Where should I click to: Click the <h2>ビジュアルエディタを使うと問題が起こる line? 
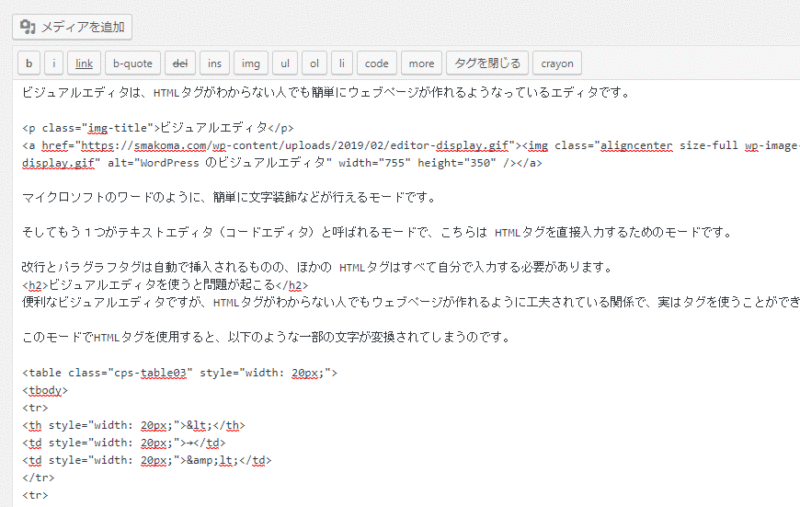click(x=165, y=285)
